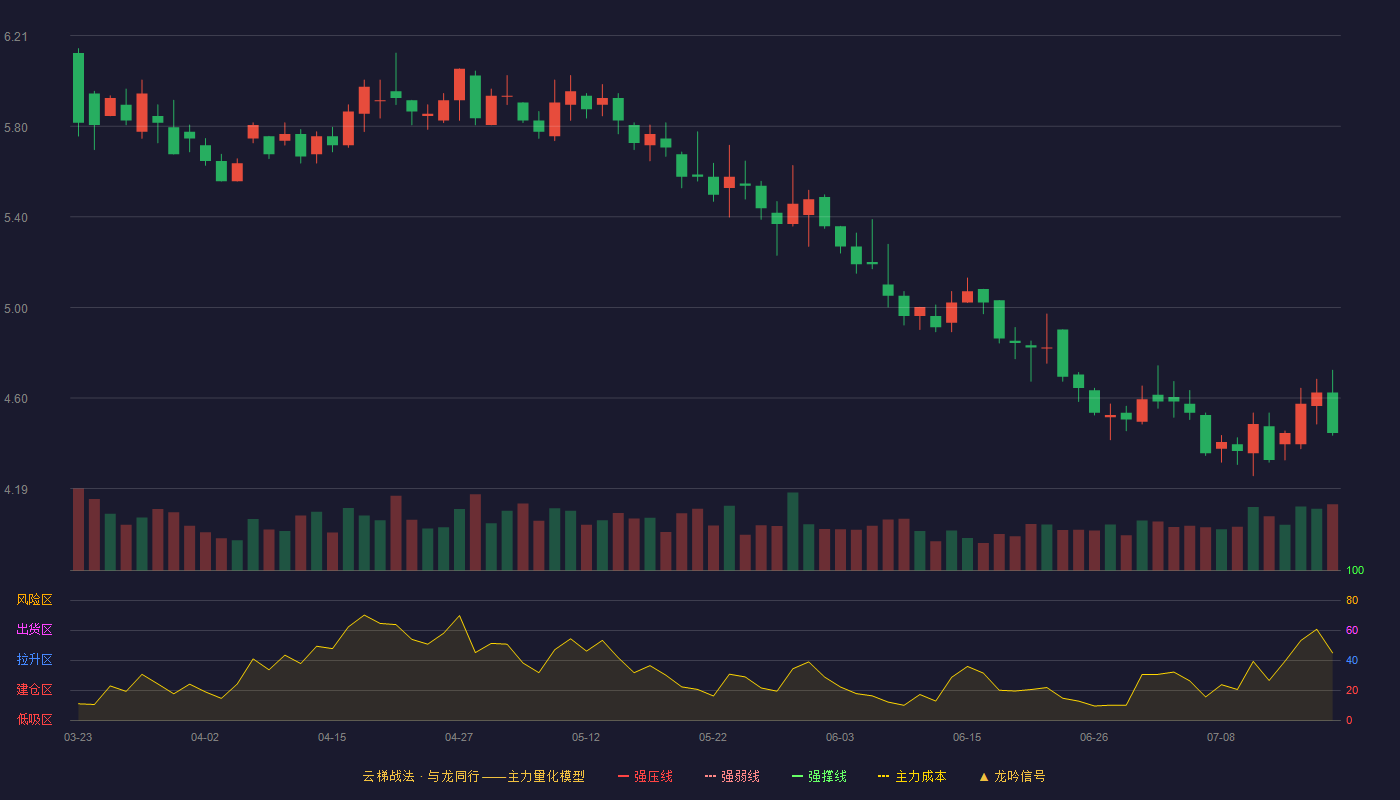Select the 风险区 zone label

(x=34, y=600)
